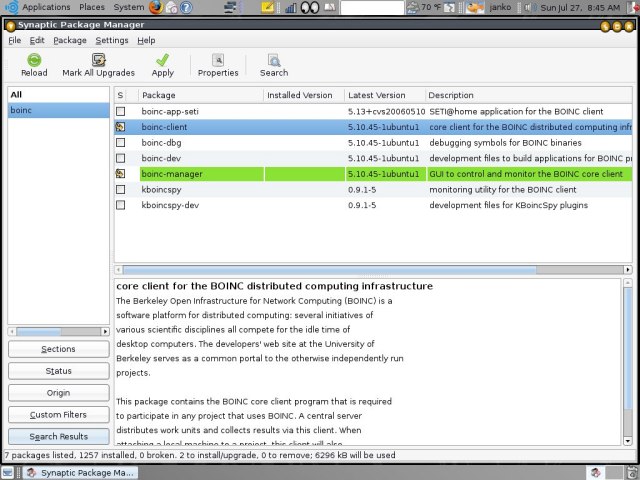Launch Firefox from top panel
The height and width of the screenshot is (480, 640).
point(156,7)
